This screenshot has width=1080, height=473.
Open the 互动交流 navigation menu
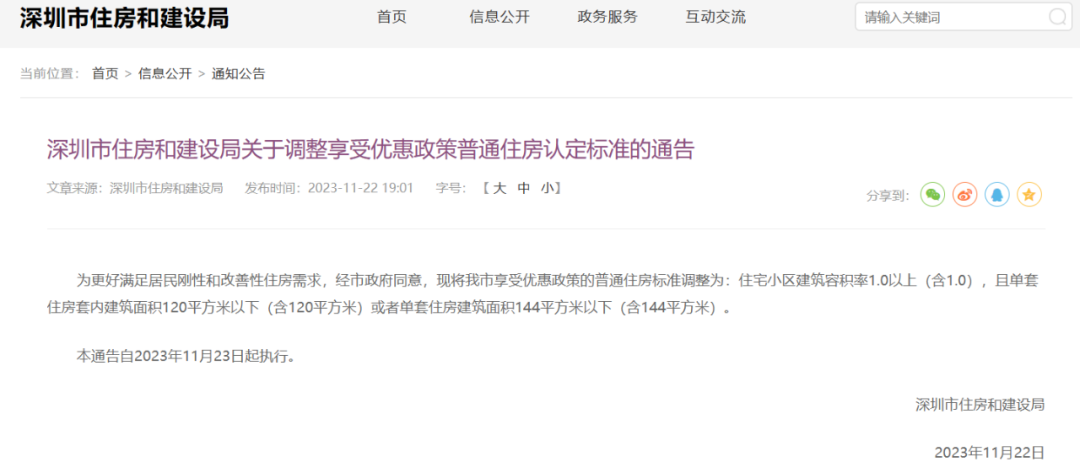(716, 17)
